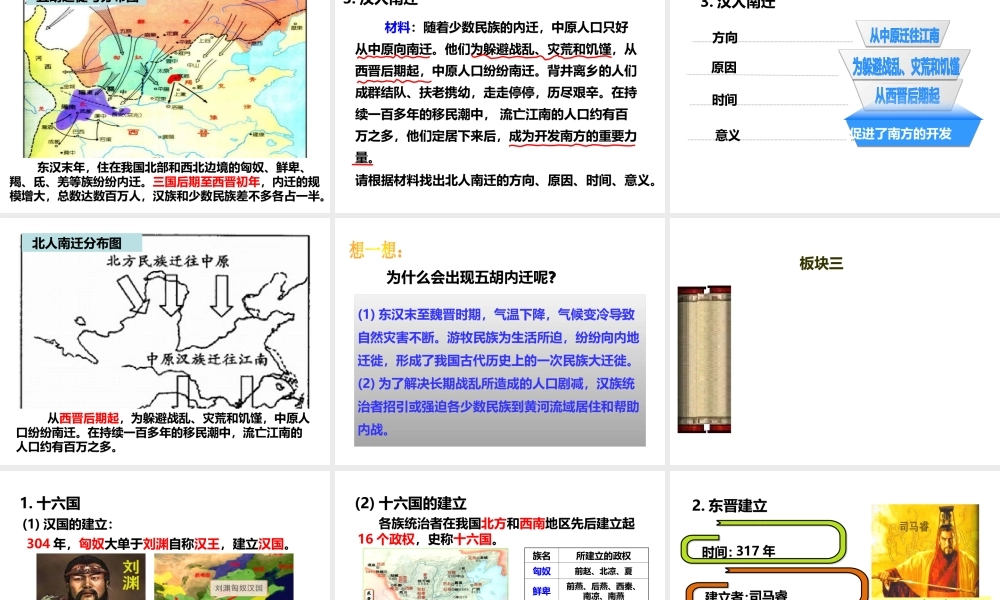
Task: Click the 板块三 title text
Action: (x=821, y=263)
